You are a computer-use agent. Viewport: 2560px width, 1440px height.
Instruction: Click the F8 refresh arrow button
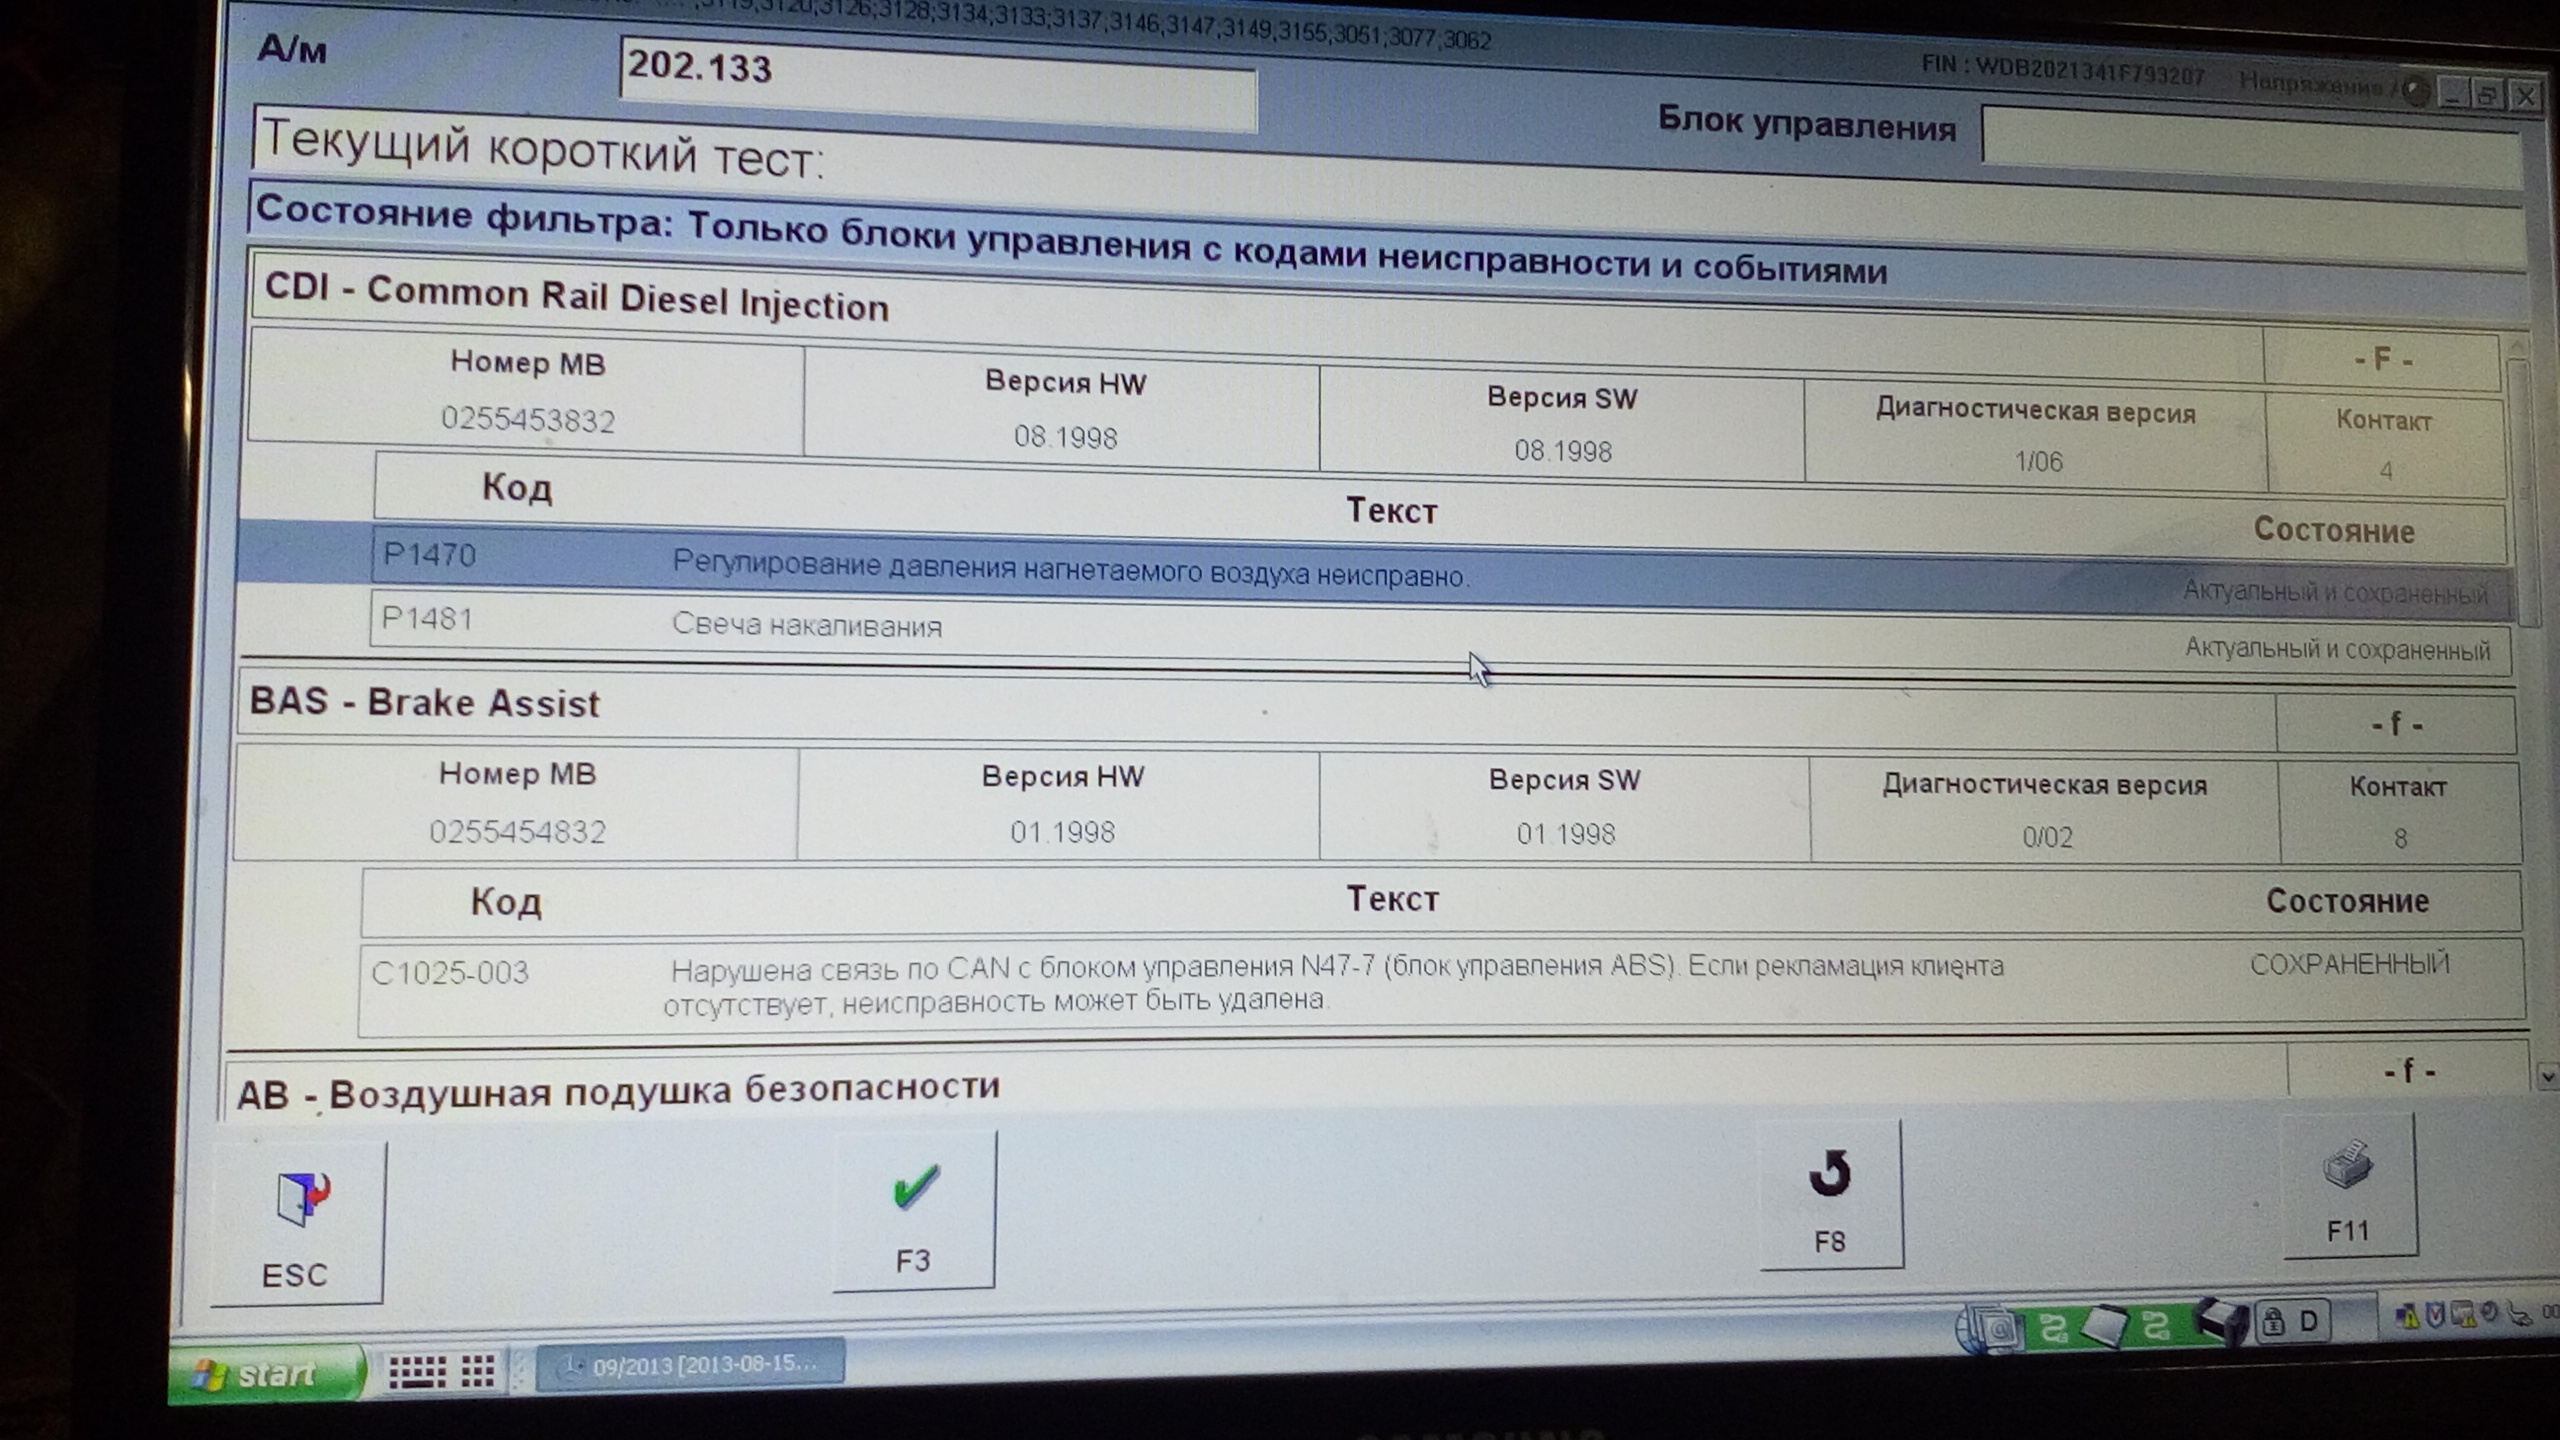coord(1830,1195)
